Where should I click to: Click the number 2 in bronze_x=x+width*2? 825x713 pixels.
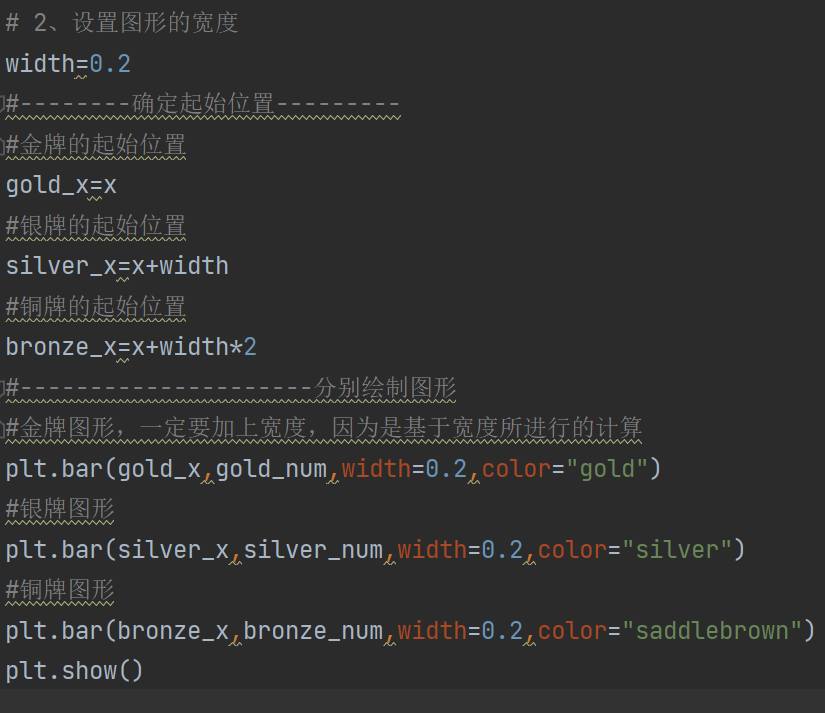(x=250, y=347)
